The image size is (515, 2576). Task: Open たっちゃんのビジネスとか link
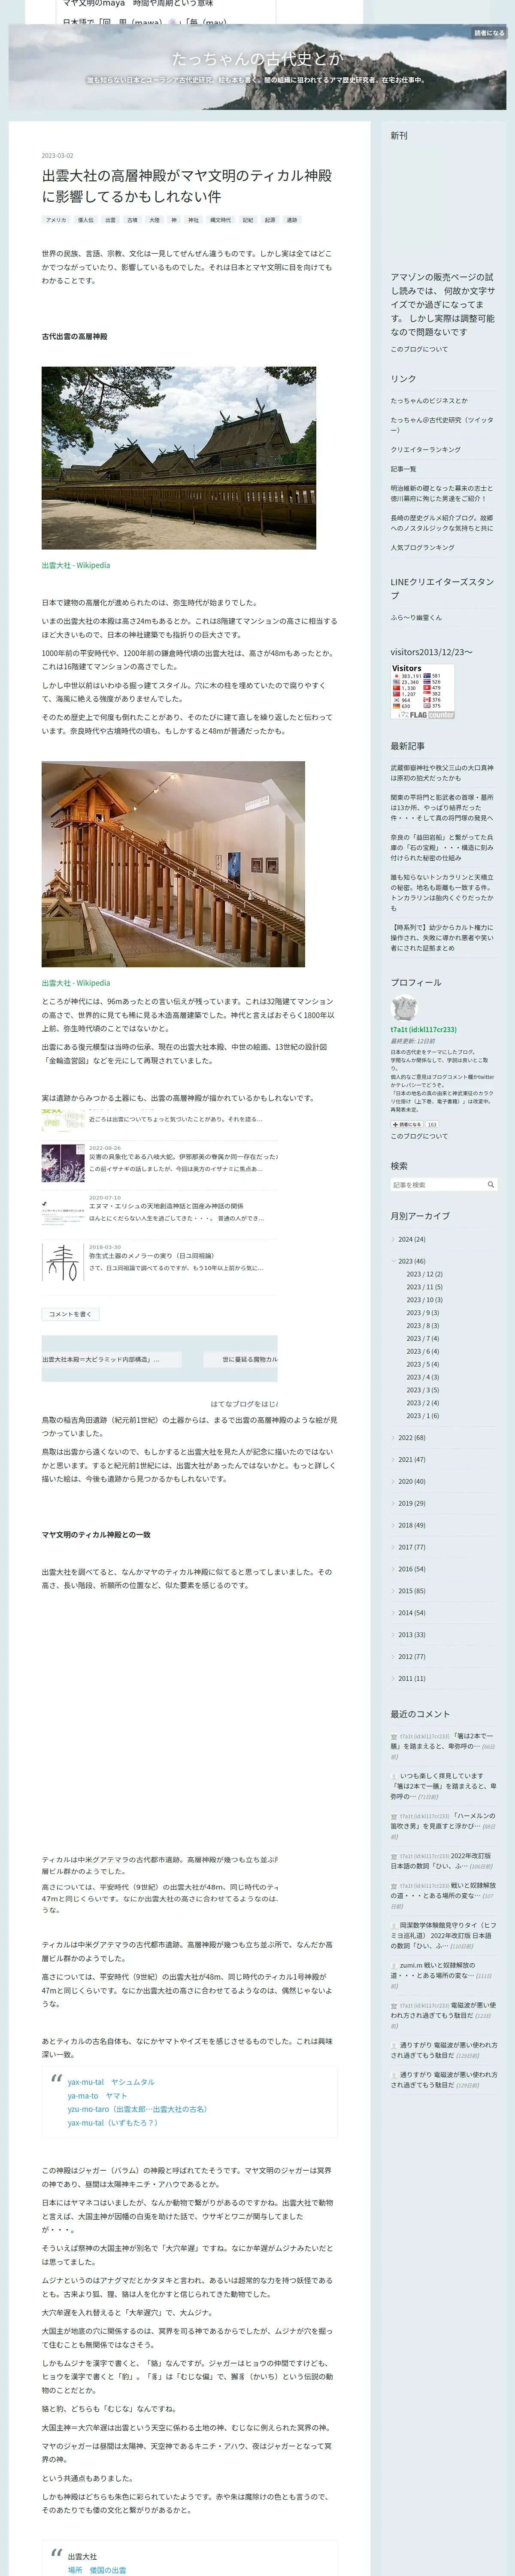coord(429,400)
